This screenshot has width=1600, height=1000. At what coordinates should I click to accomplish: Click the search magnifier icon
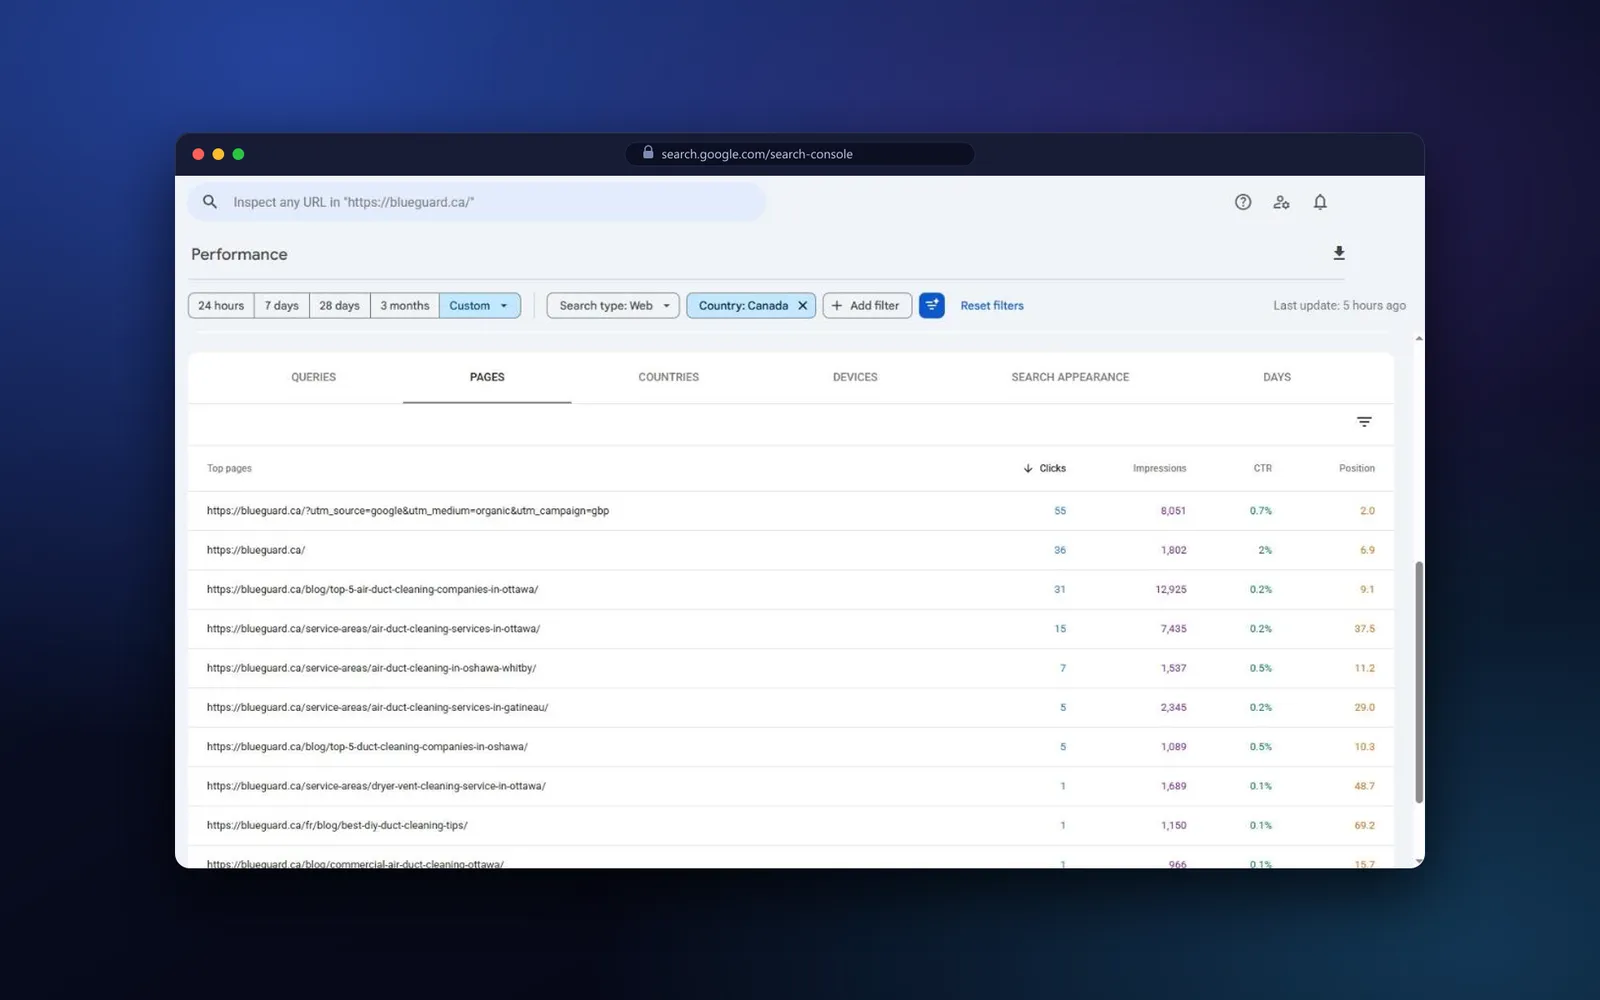pyautogui.click(x=210, y=202)
